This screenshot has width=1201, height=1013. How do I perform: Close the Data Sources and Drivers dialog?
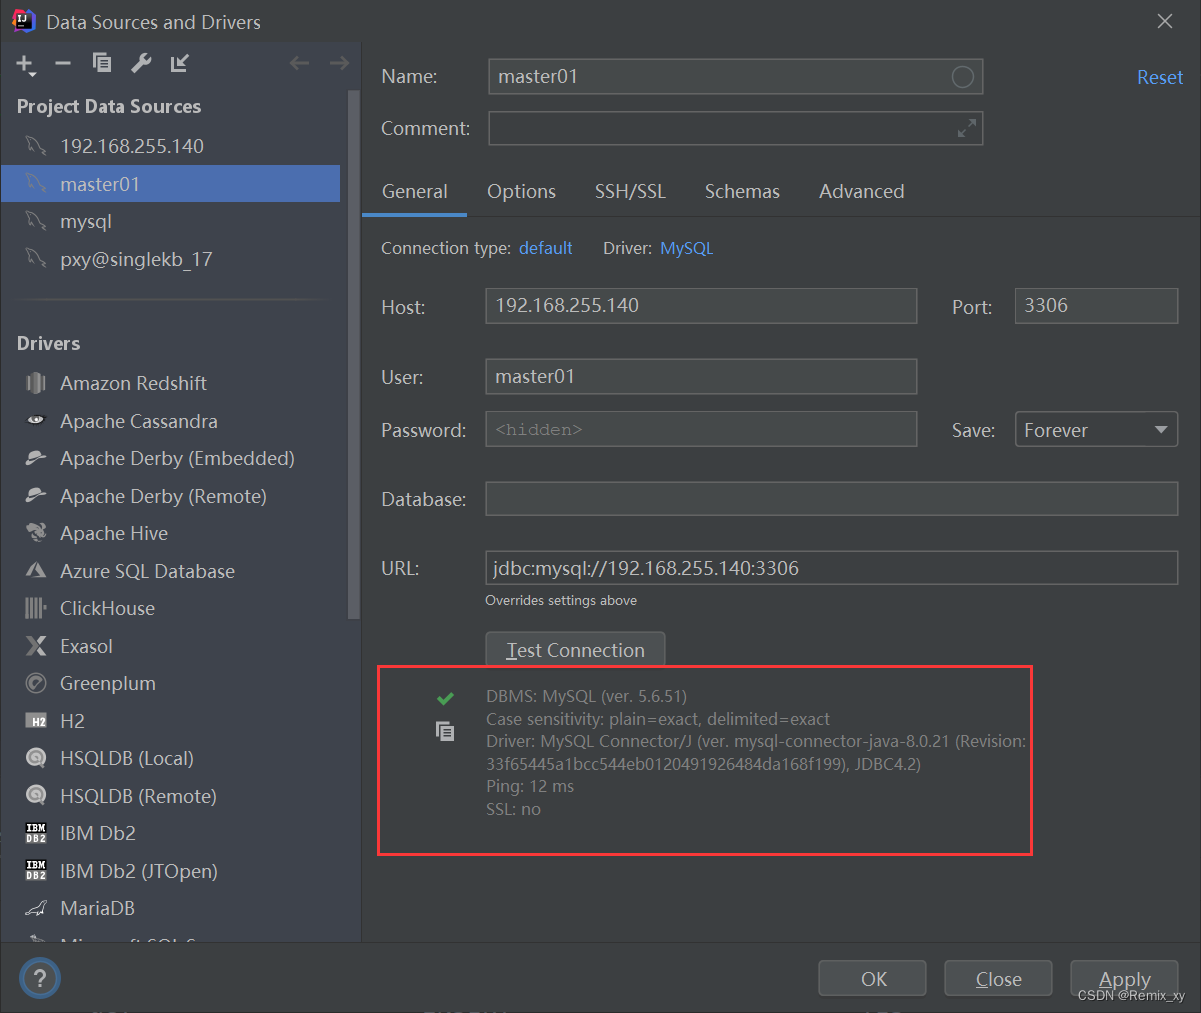(1165, 21)
